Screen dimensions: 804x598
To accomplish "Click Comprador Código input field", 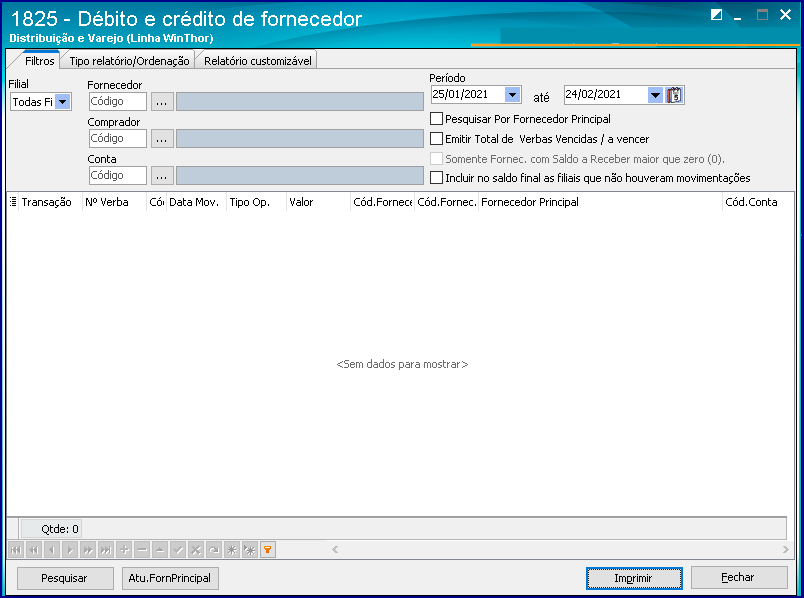I will pyautogui.click(x=117, y=138).
